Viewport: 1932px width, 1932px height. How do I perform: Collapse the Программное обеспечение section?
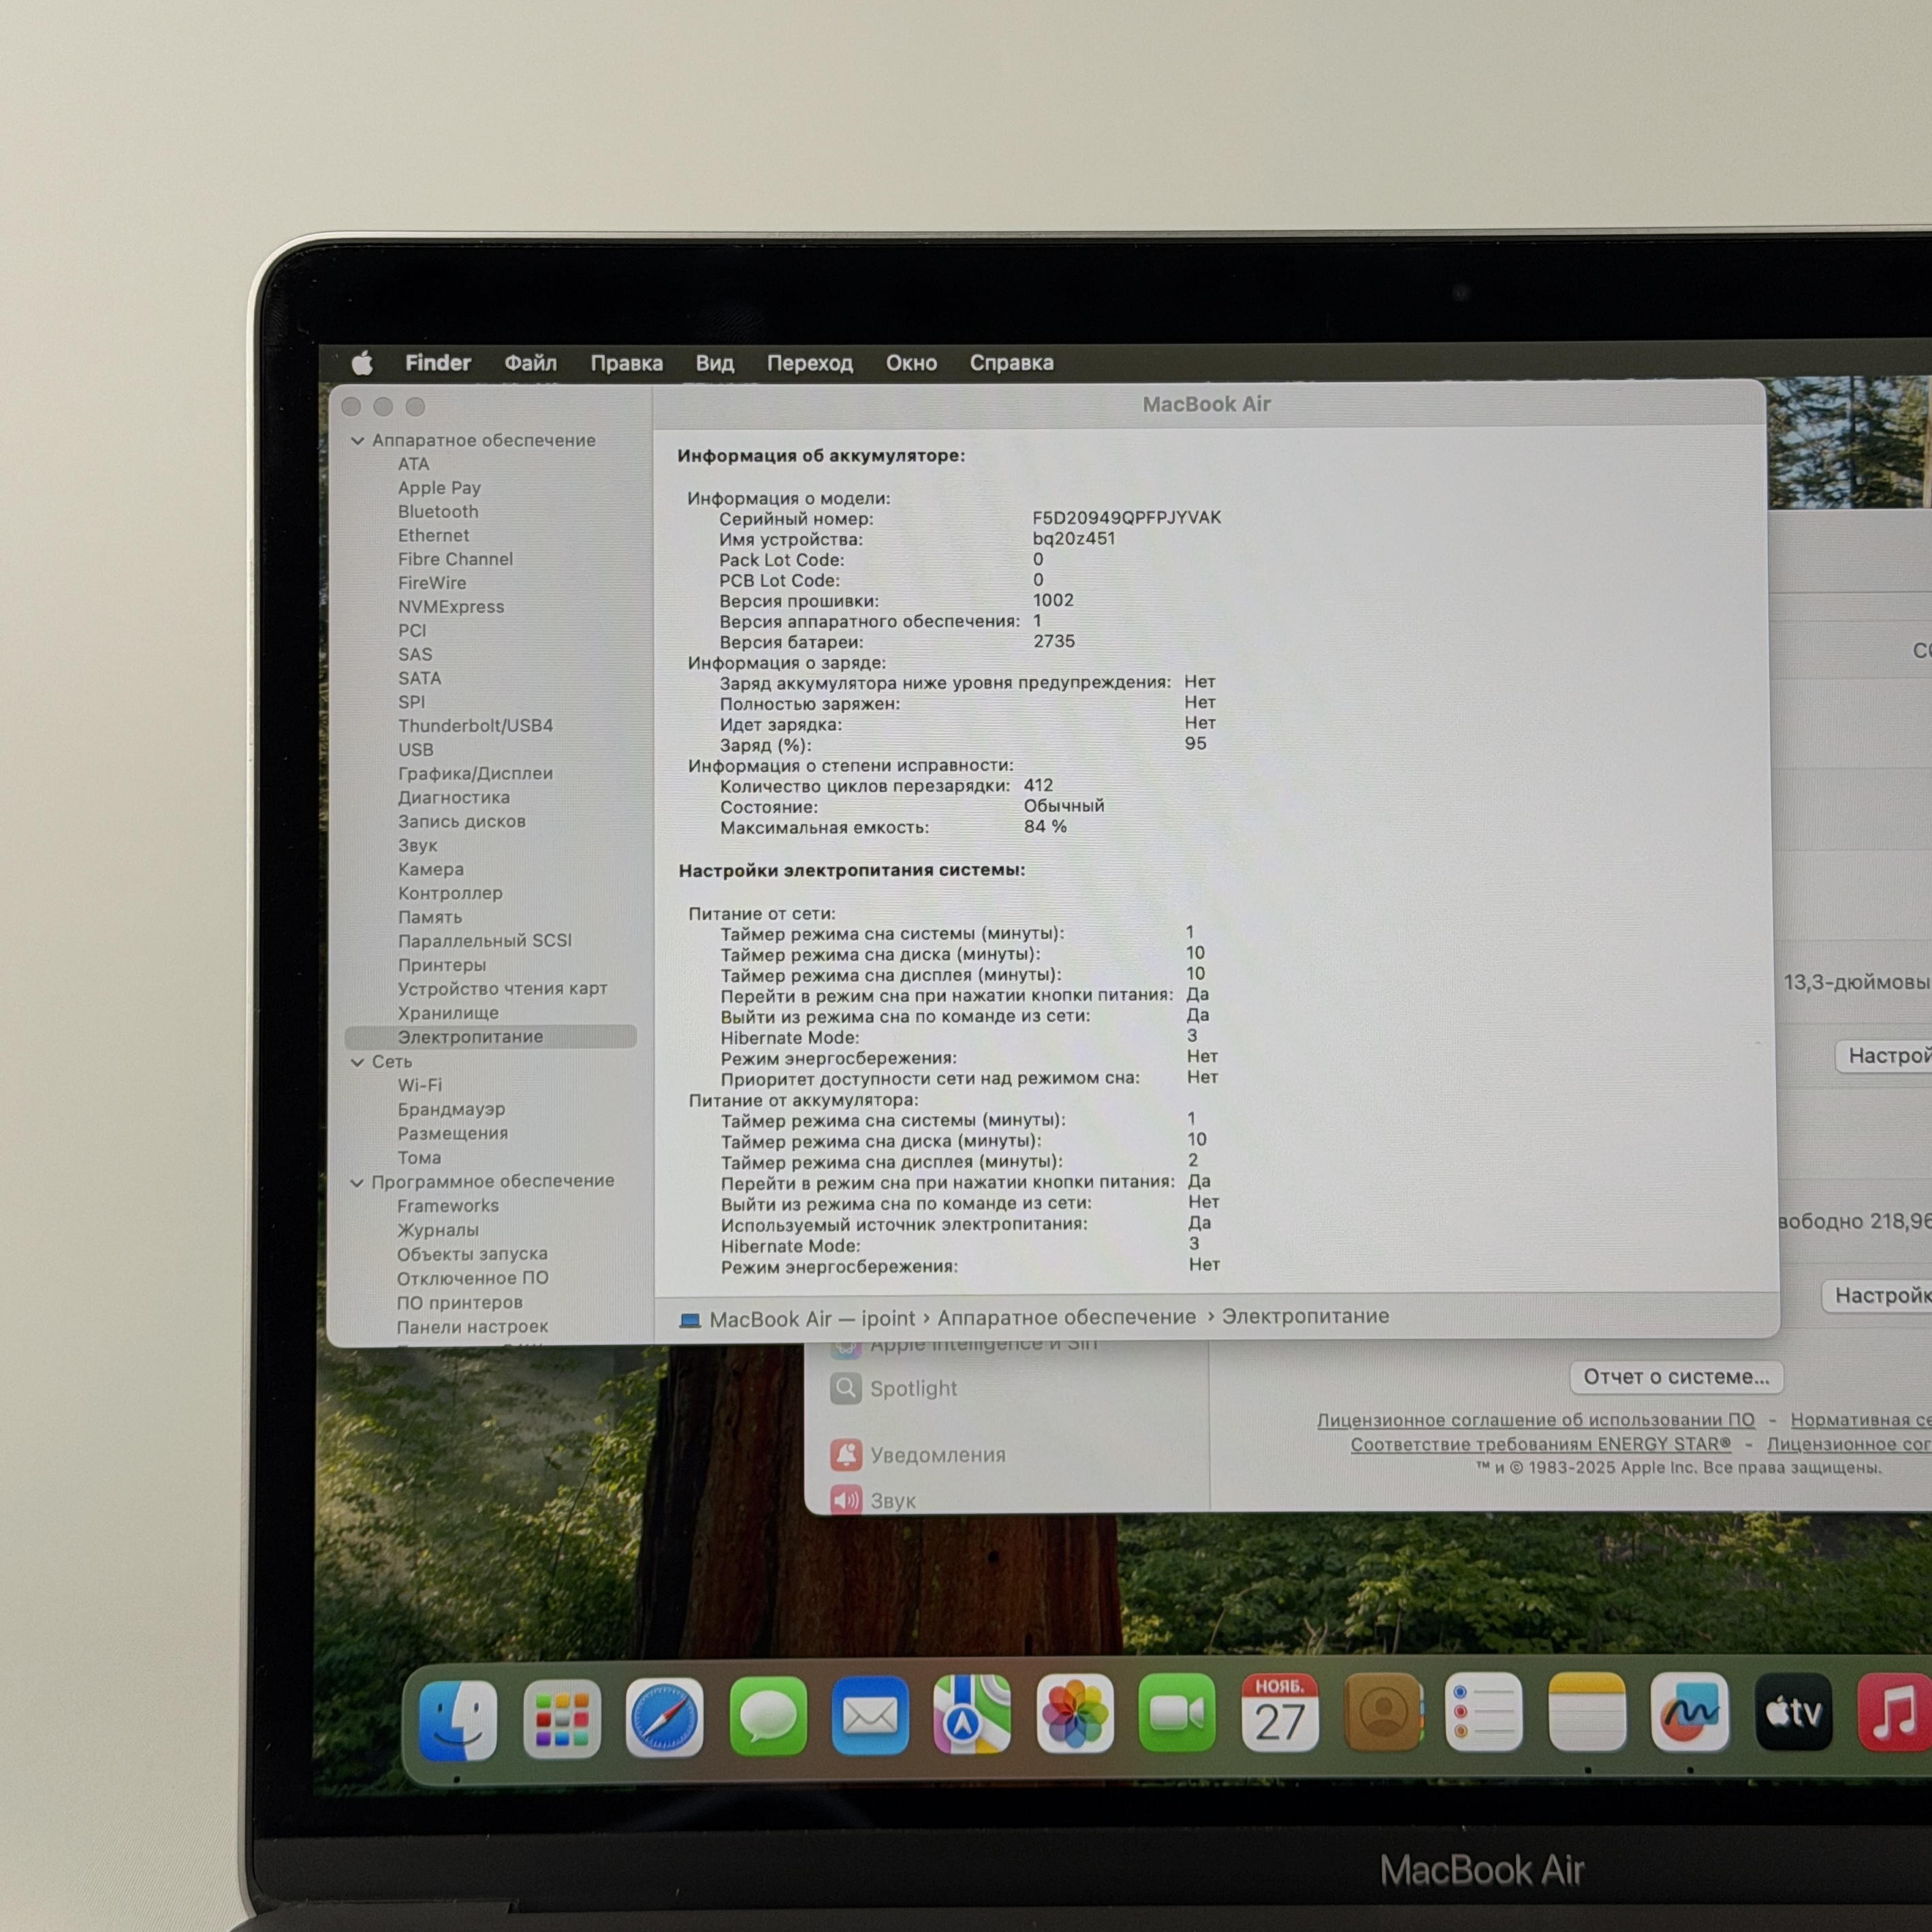coord(357,1182)
